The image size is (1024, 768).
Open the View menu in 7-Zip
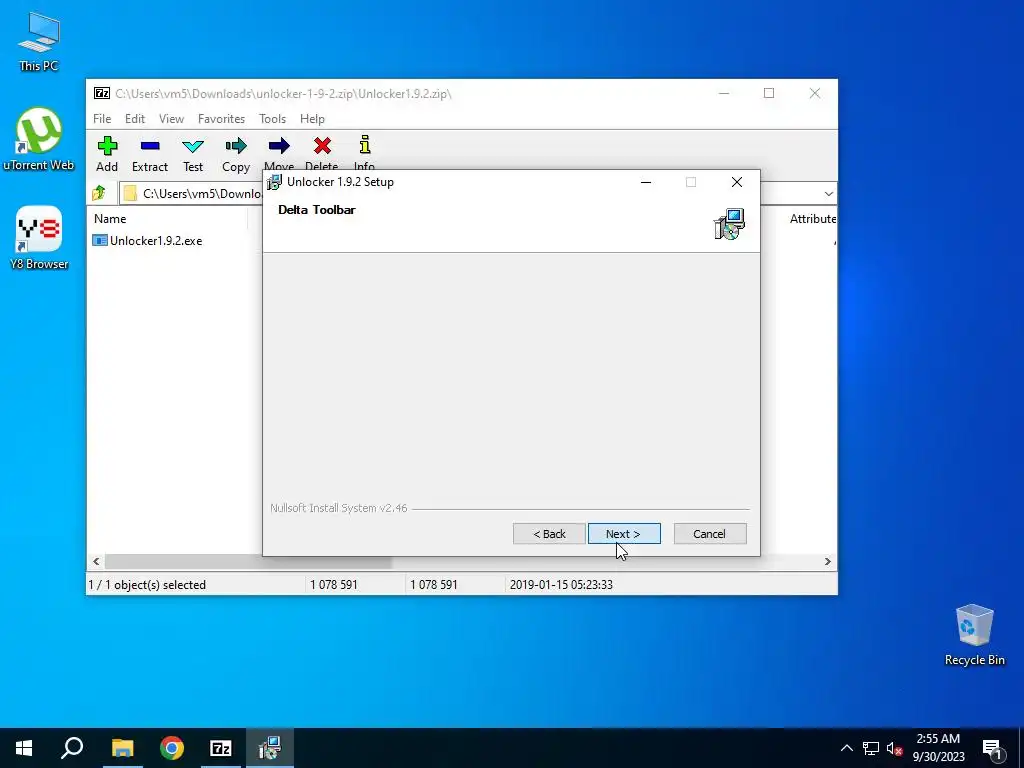[171, 119]
